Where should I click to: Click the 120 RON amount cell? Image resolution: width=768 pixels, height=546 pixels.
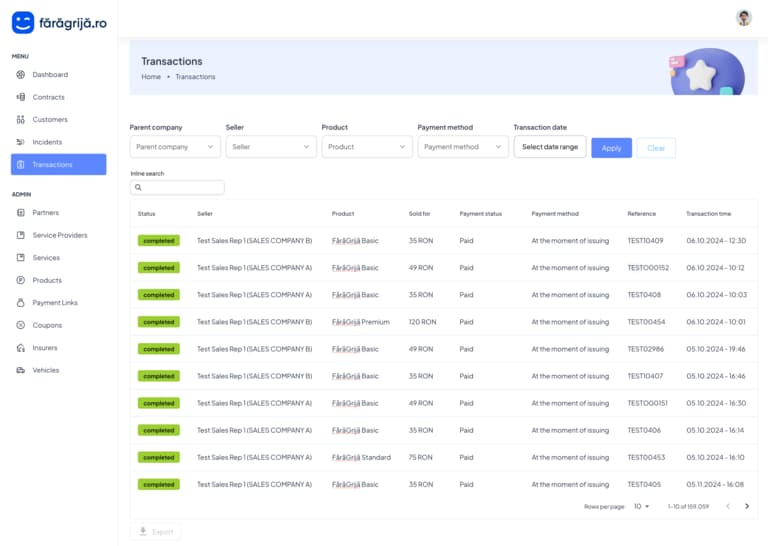(422, 322)
